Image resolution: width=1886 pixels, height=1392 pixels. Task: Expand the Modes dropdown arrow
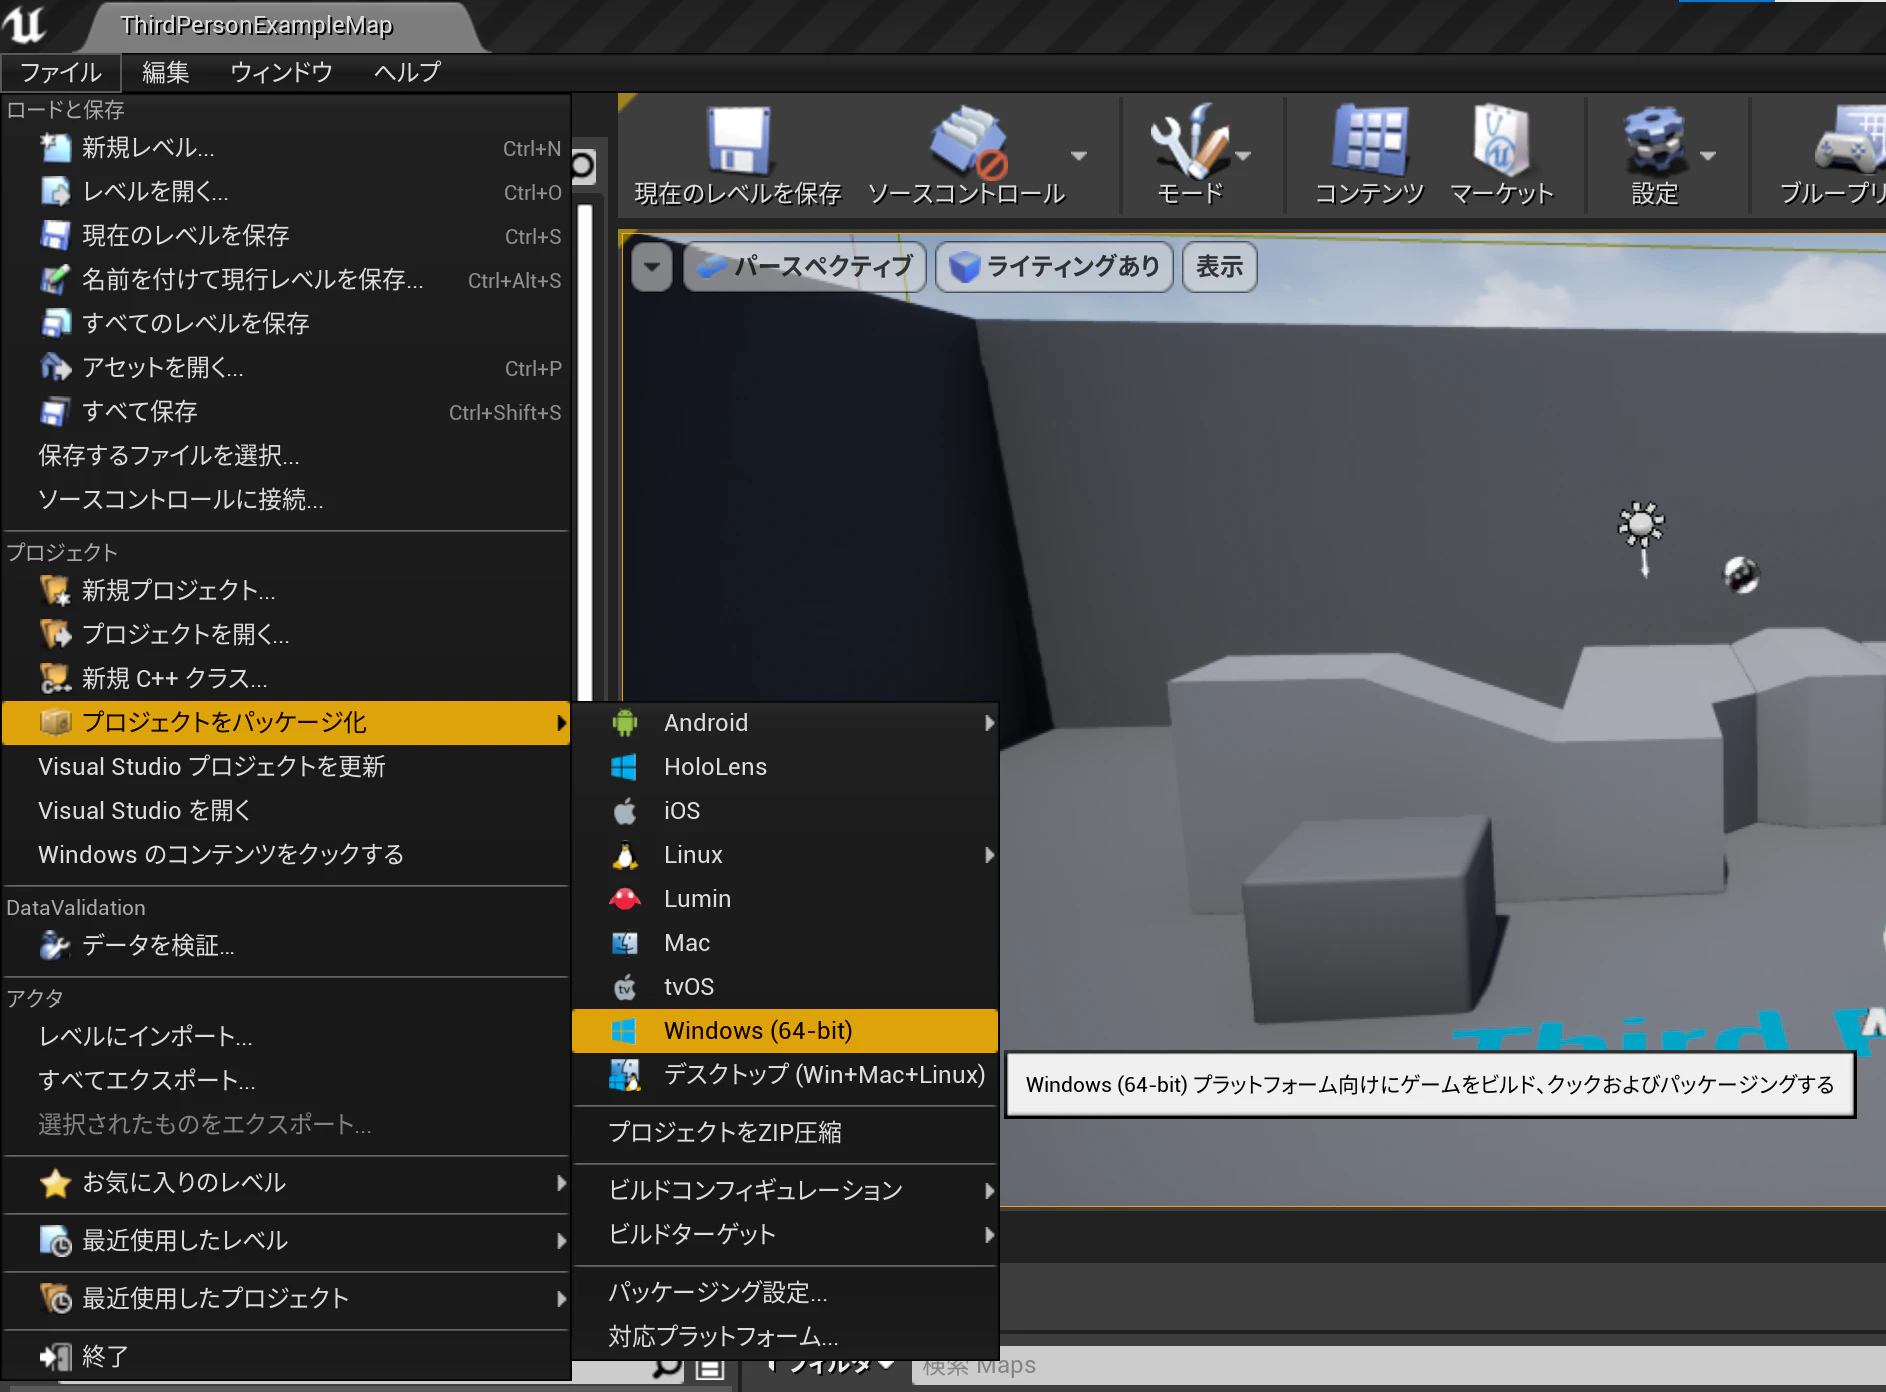pos(1243,156)
